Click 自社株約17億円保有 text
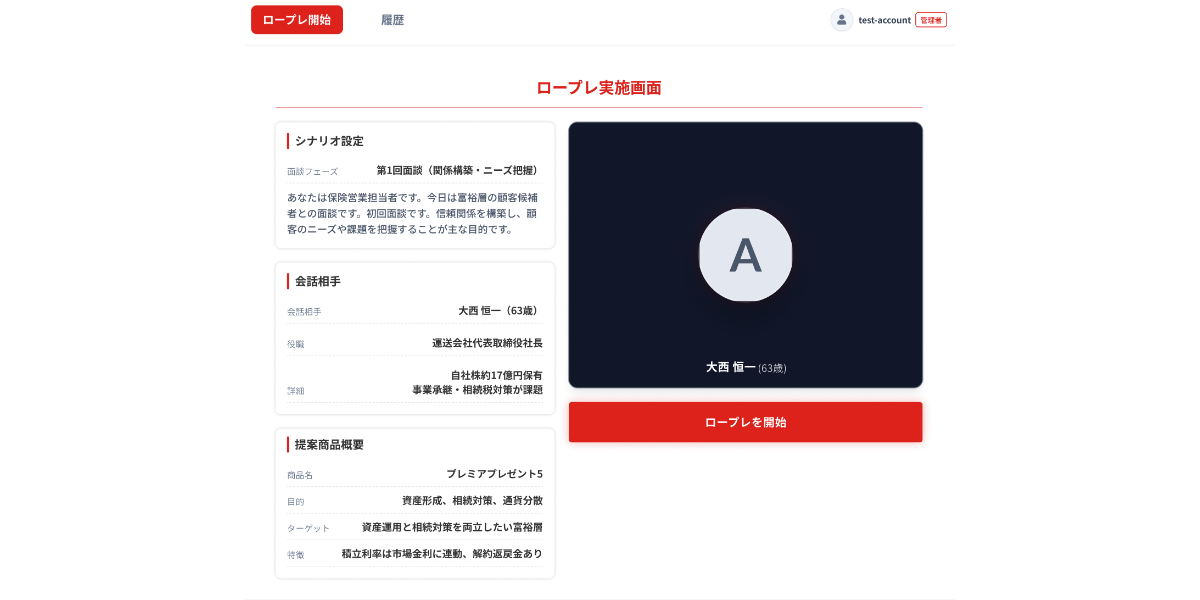1200x600 pixels. click(496, 376)
